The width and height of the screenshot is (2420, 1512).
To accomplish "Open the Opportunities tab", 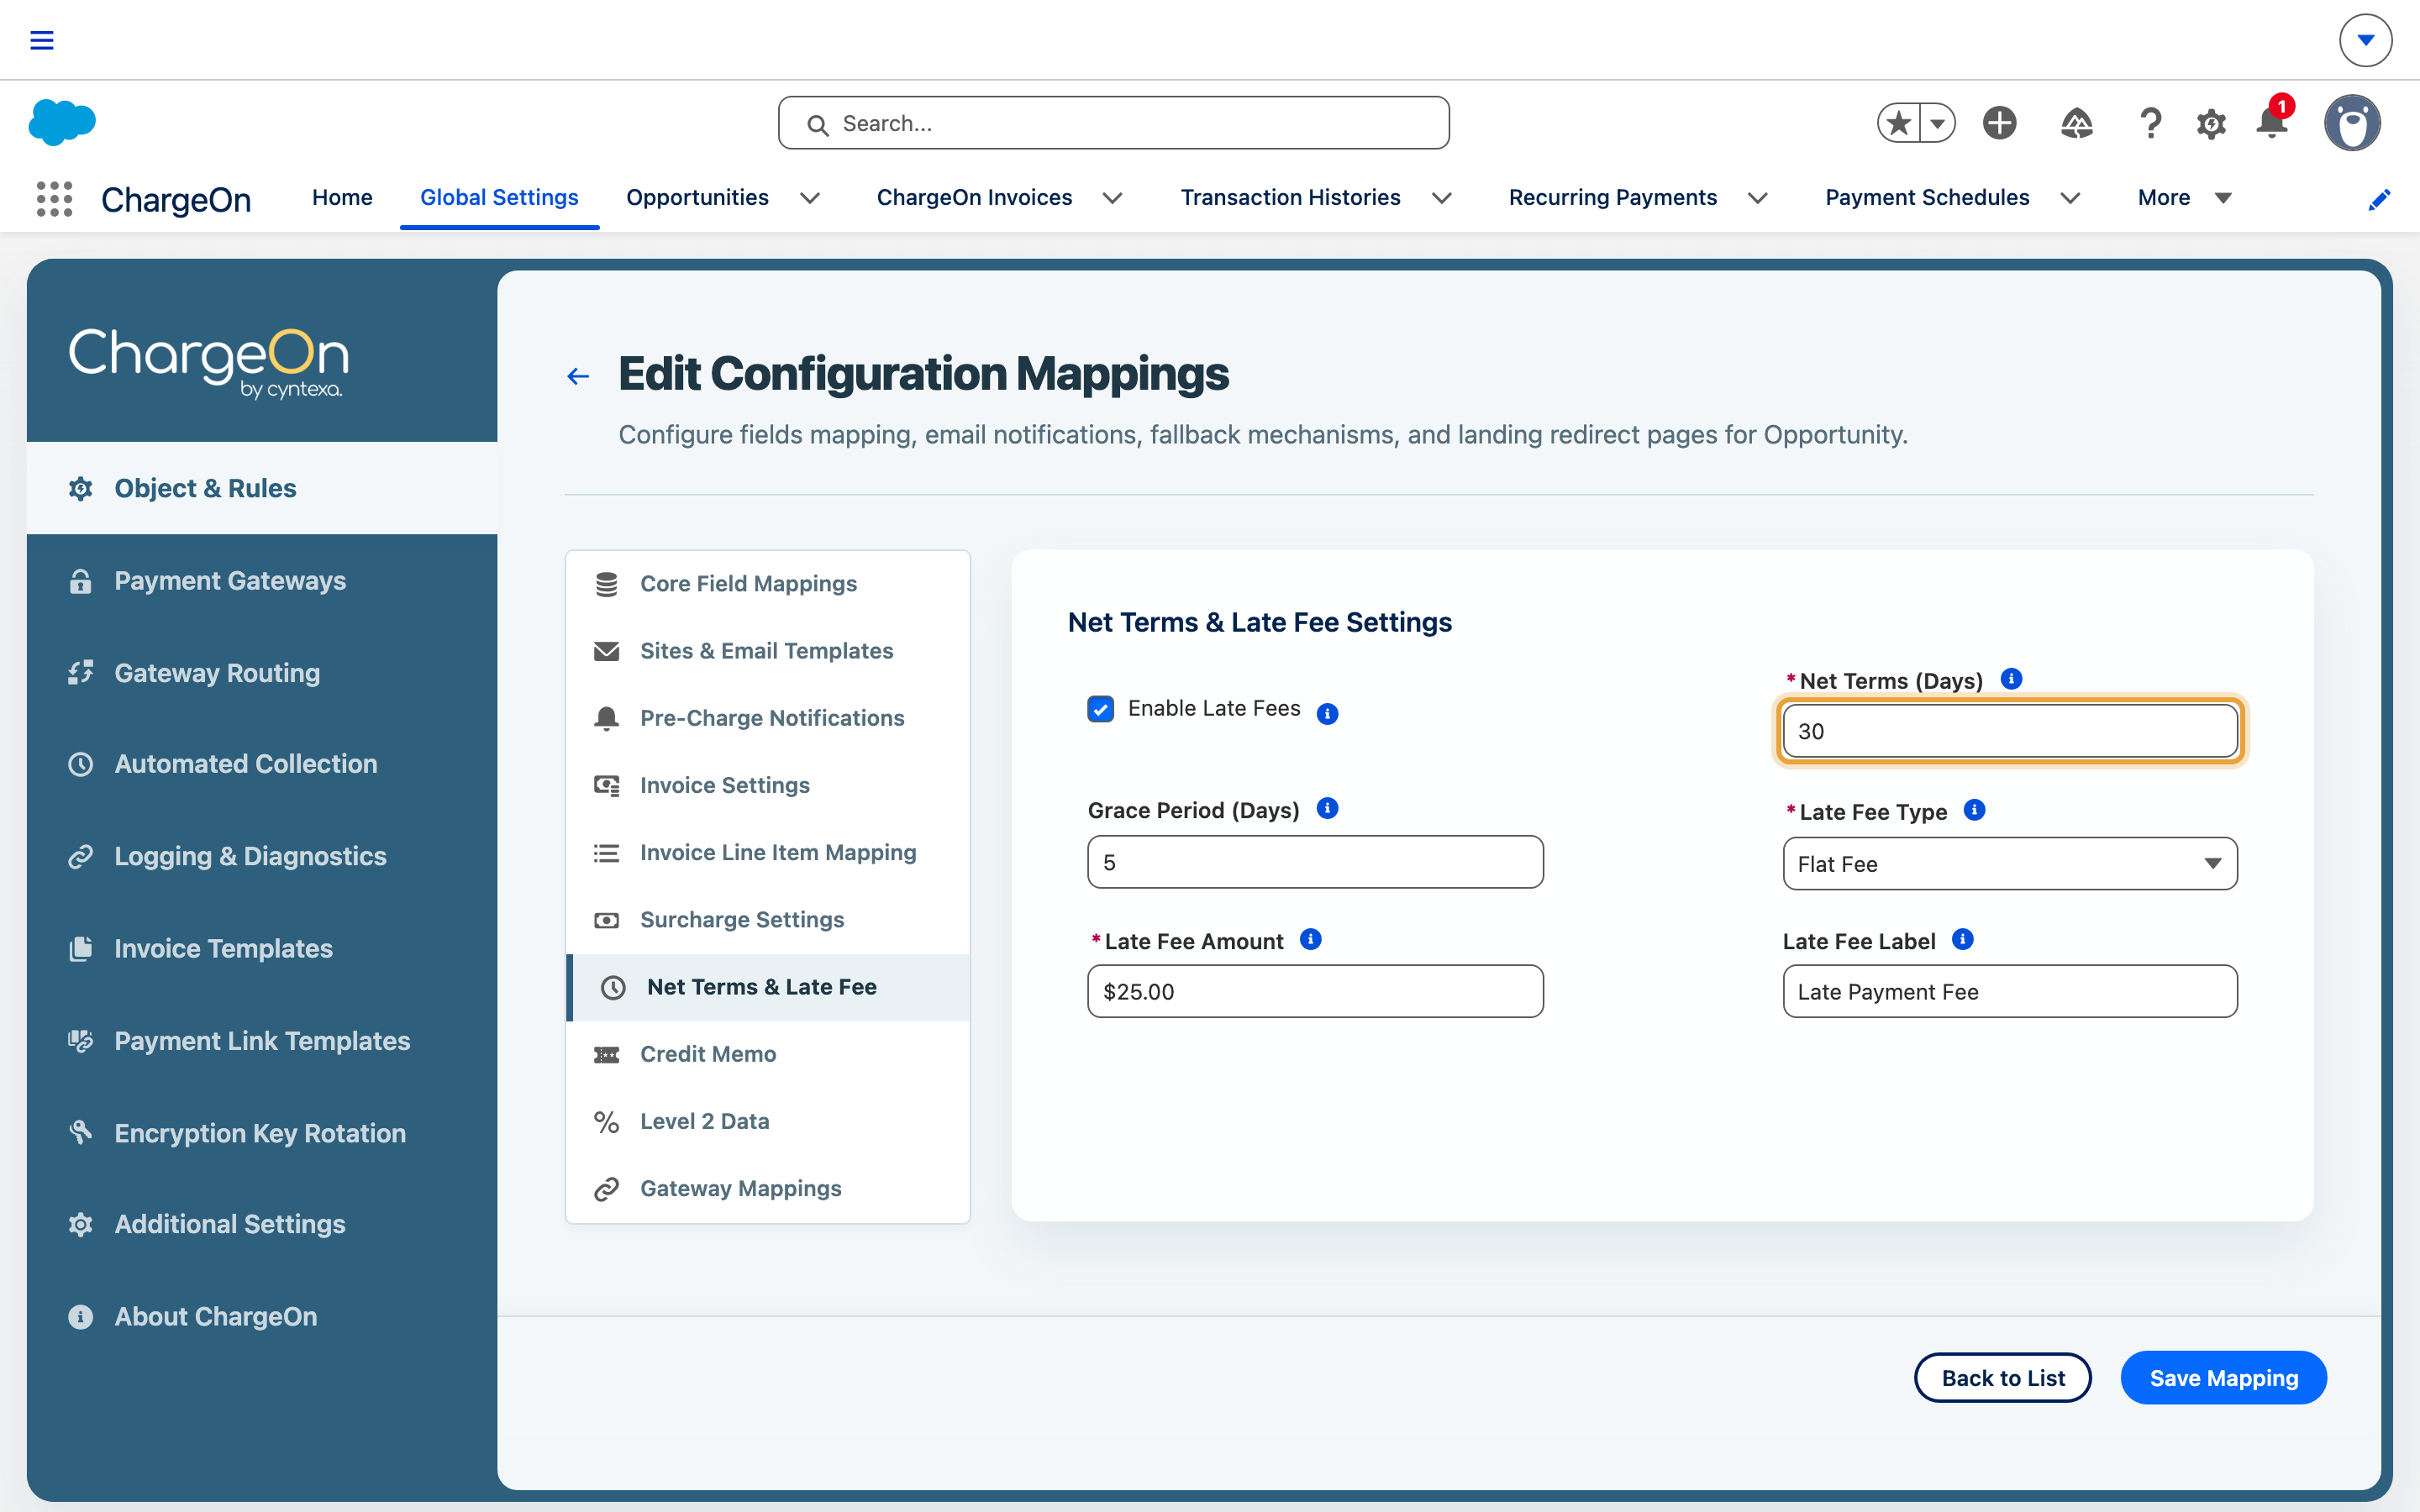I will pyautogui.click(x=697, y=198).
